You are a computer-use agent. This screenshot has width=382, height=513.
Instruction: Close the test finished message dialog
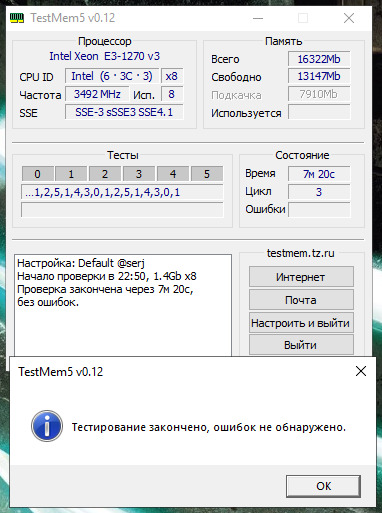point(361,371)
